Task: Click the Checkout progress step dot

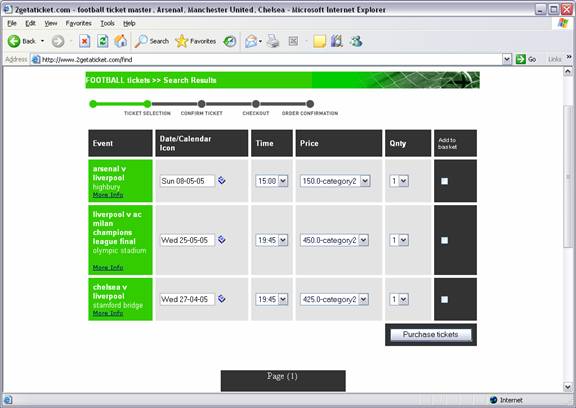Action: click(256, 104)
